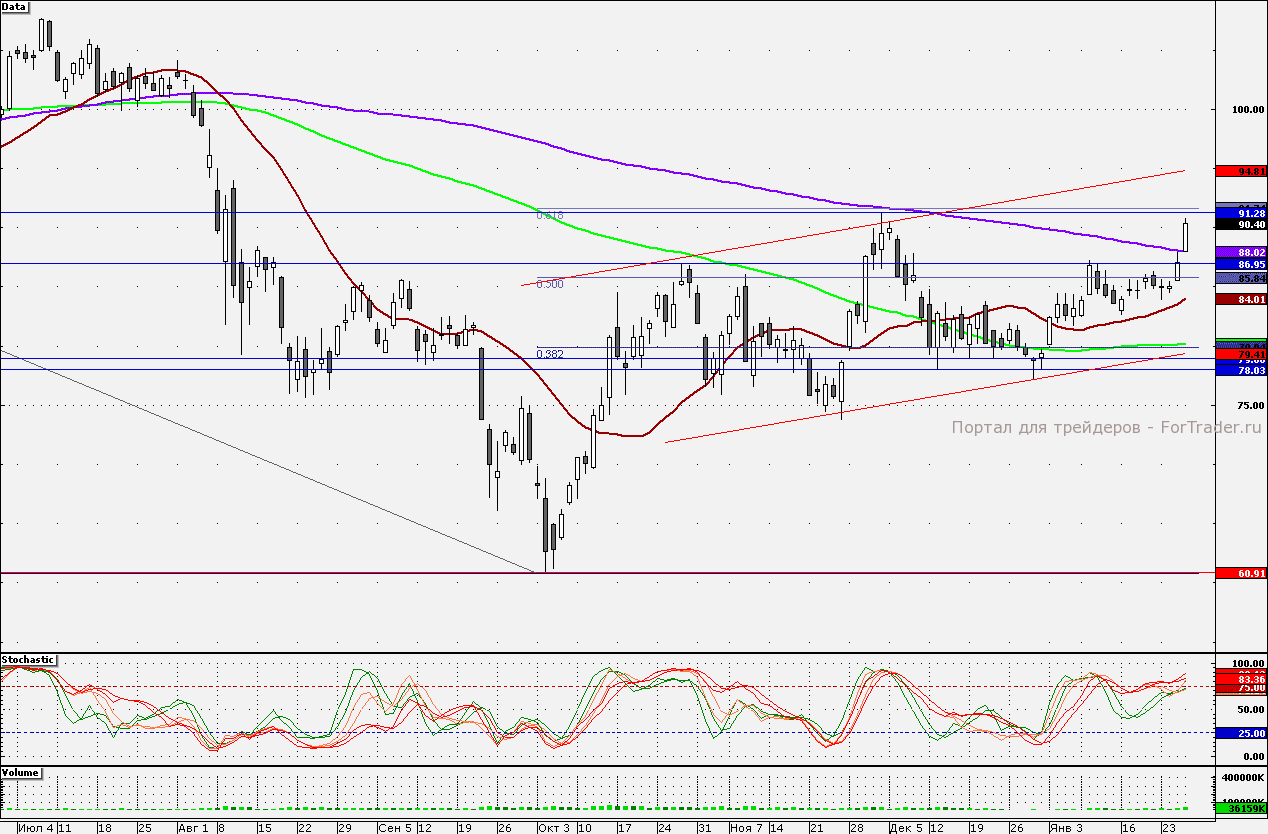Click the blue 78.03 level tag

(1240, 370)
